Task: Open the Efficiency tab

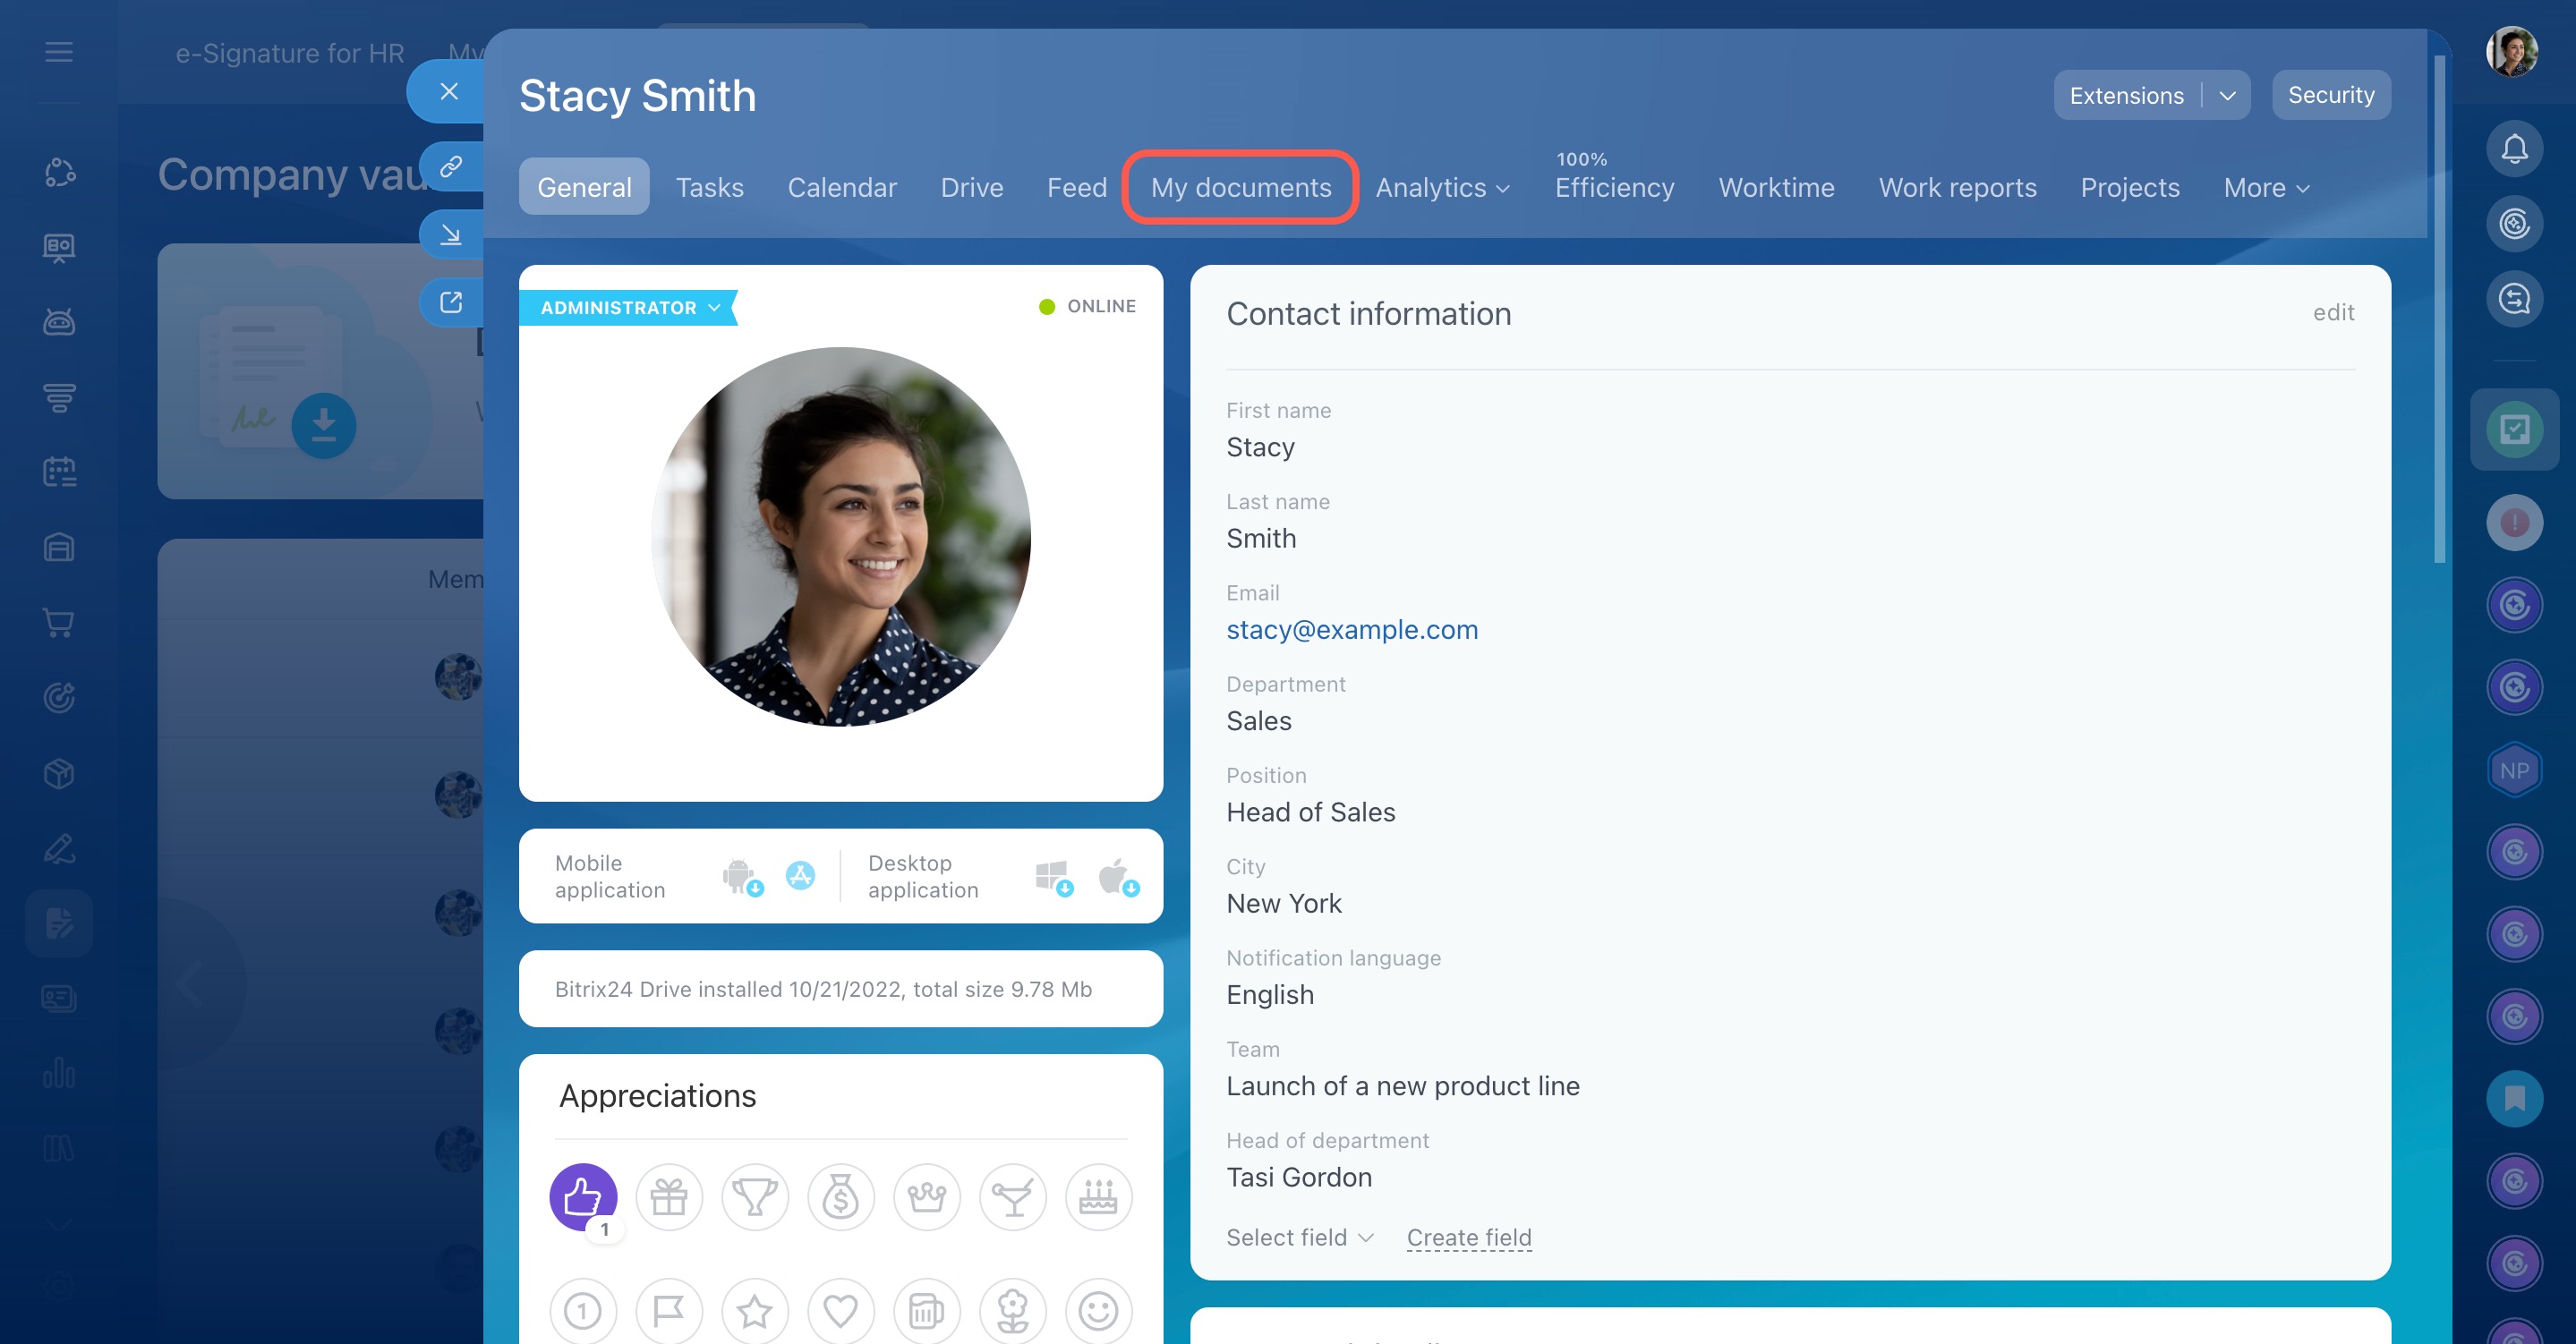Action: [1614, 187]
